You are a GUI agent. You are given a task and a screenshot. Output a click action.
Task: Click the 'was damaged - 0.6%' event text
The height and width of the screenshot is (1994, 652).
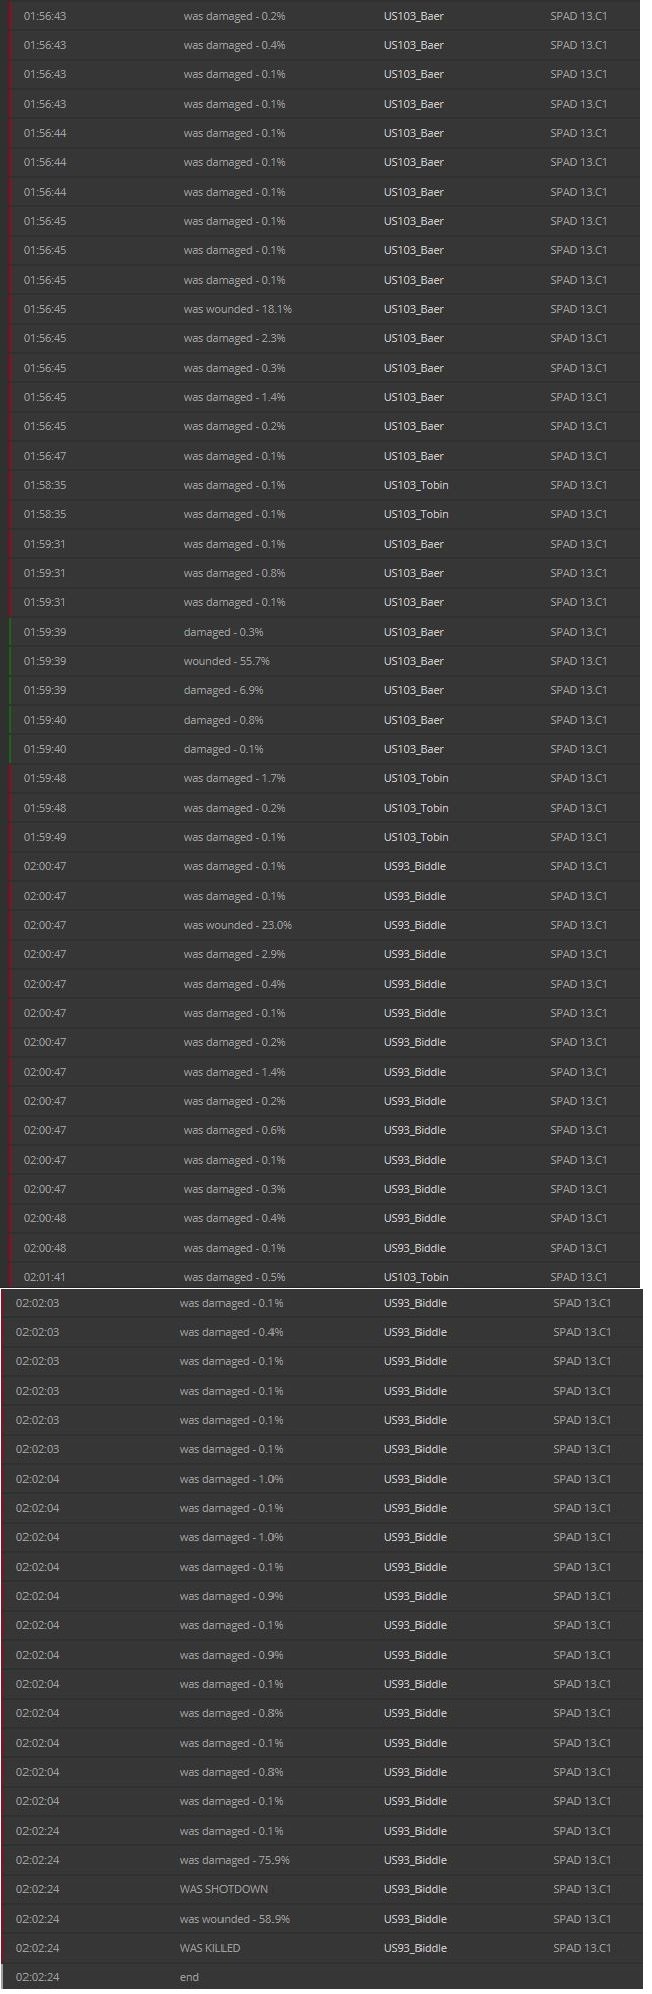coord(234,1130)
